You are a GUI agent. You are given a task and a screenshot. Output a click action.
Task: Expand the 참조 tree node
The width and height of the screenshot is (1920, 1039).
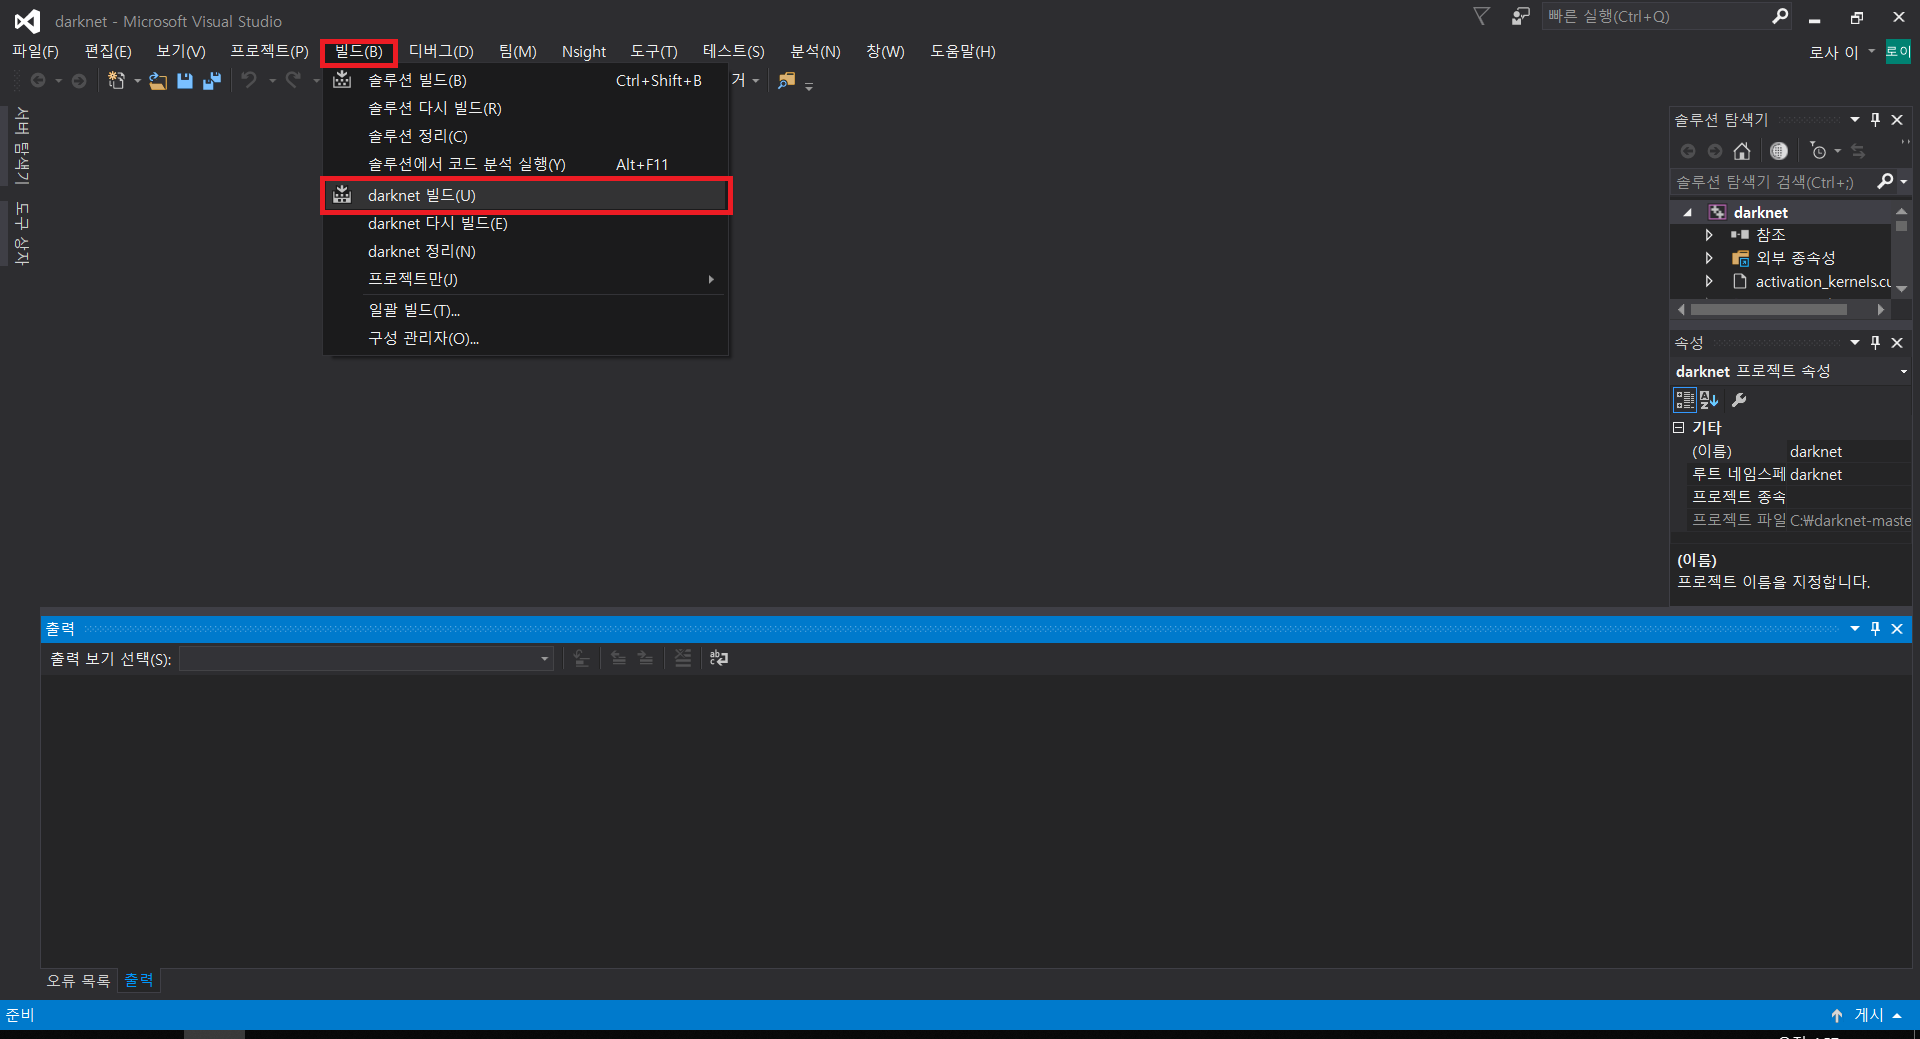click(x=1709, y=235)
